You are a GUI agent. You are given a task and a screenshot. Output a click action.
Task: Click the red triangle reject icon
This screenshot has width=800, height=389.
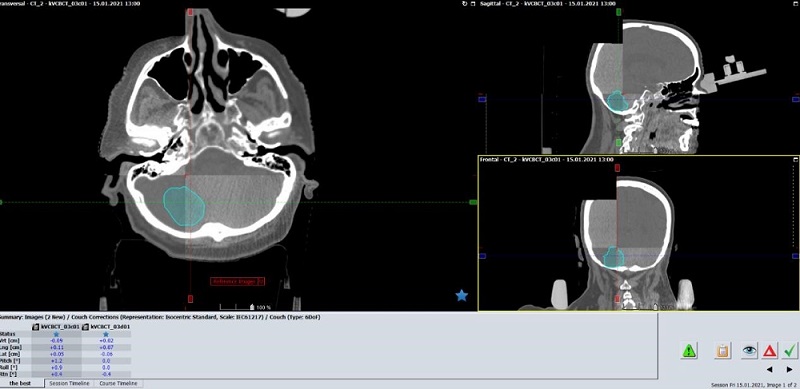769,351
